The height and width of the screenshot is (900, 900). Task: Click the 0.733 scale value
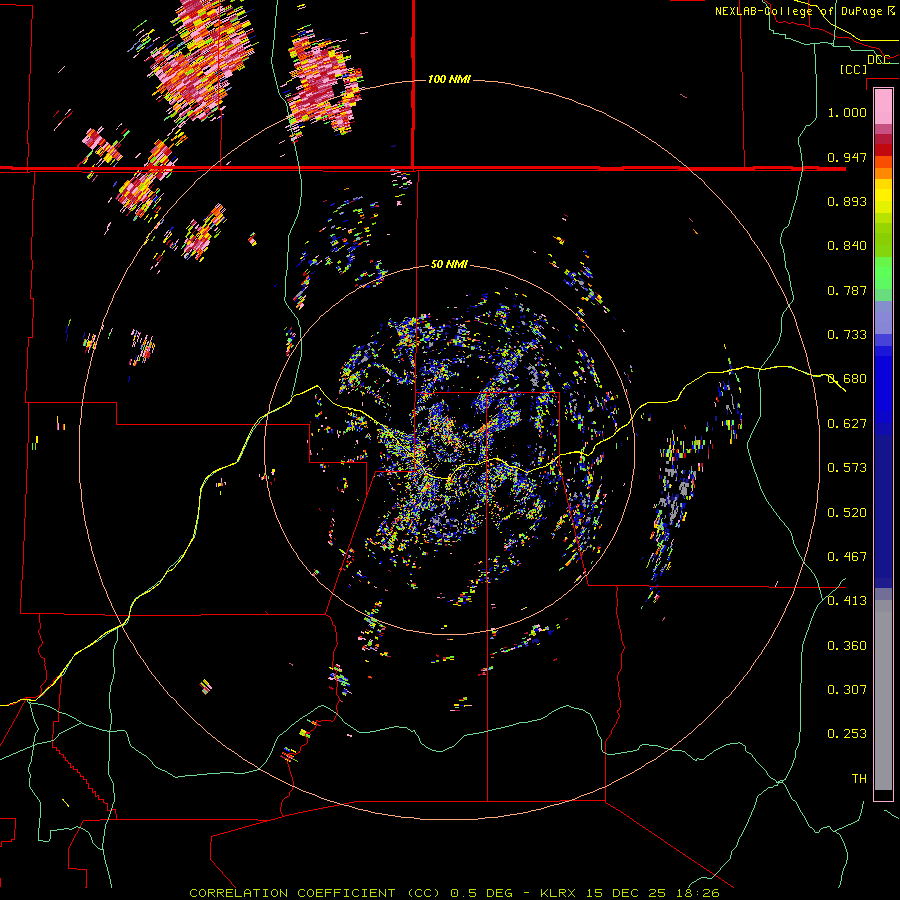[x=847, y=335]
